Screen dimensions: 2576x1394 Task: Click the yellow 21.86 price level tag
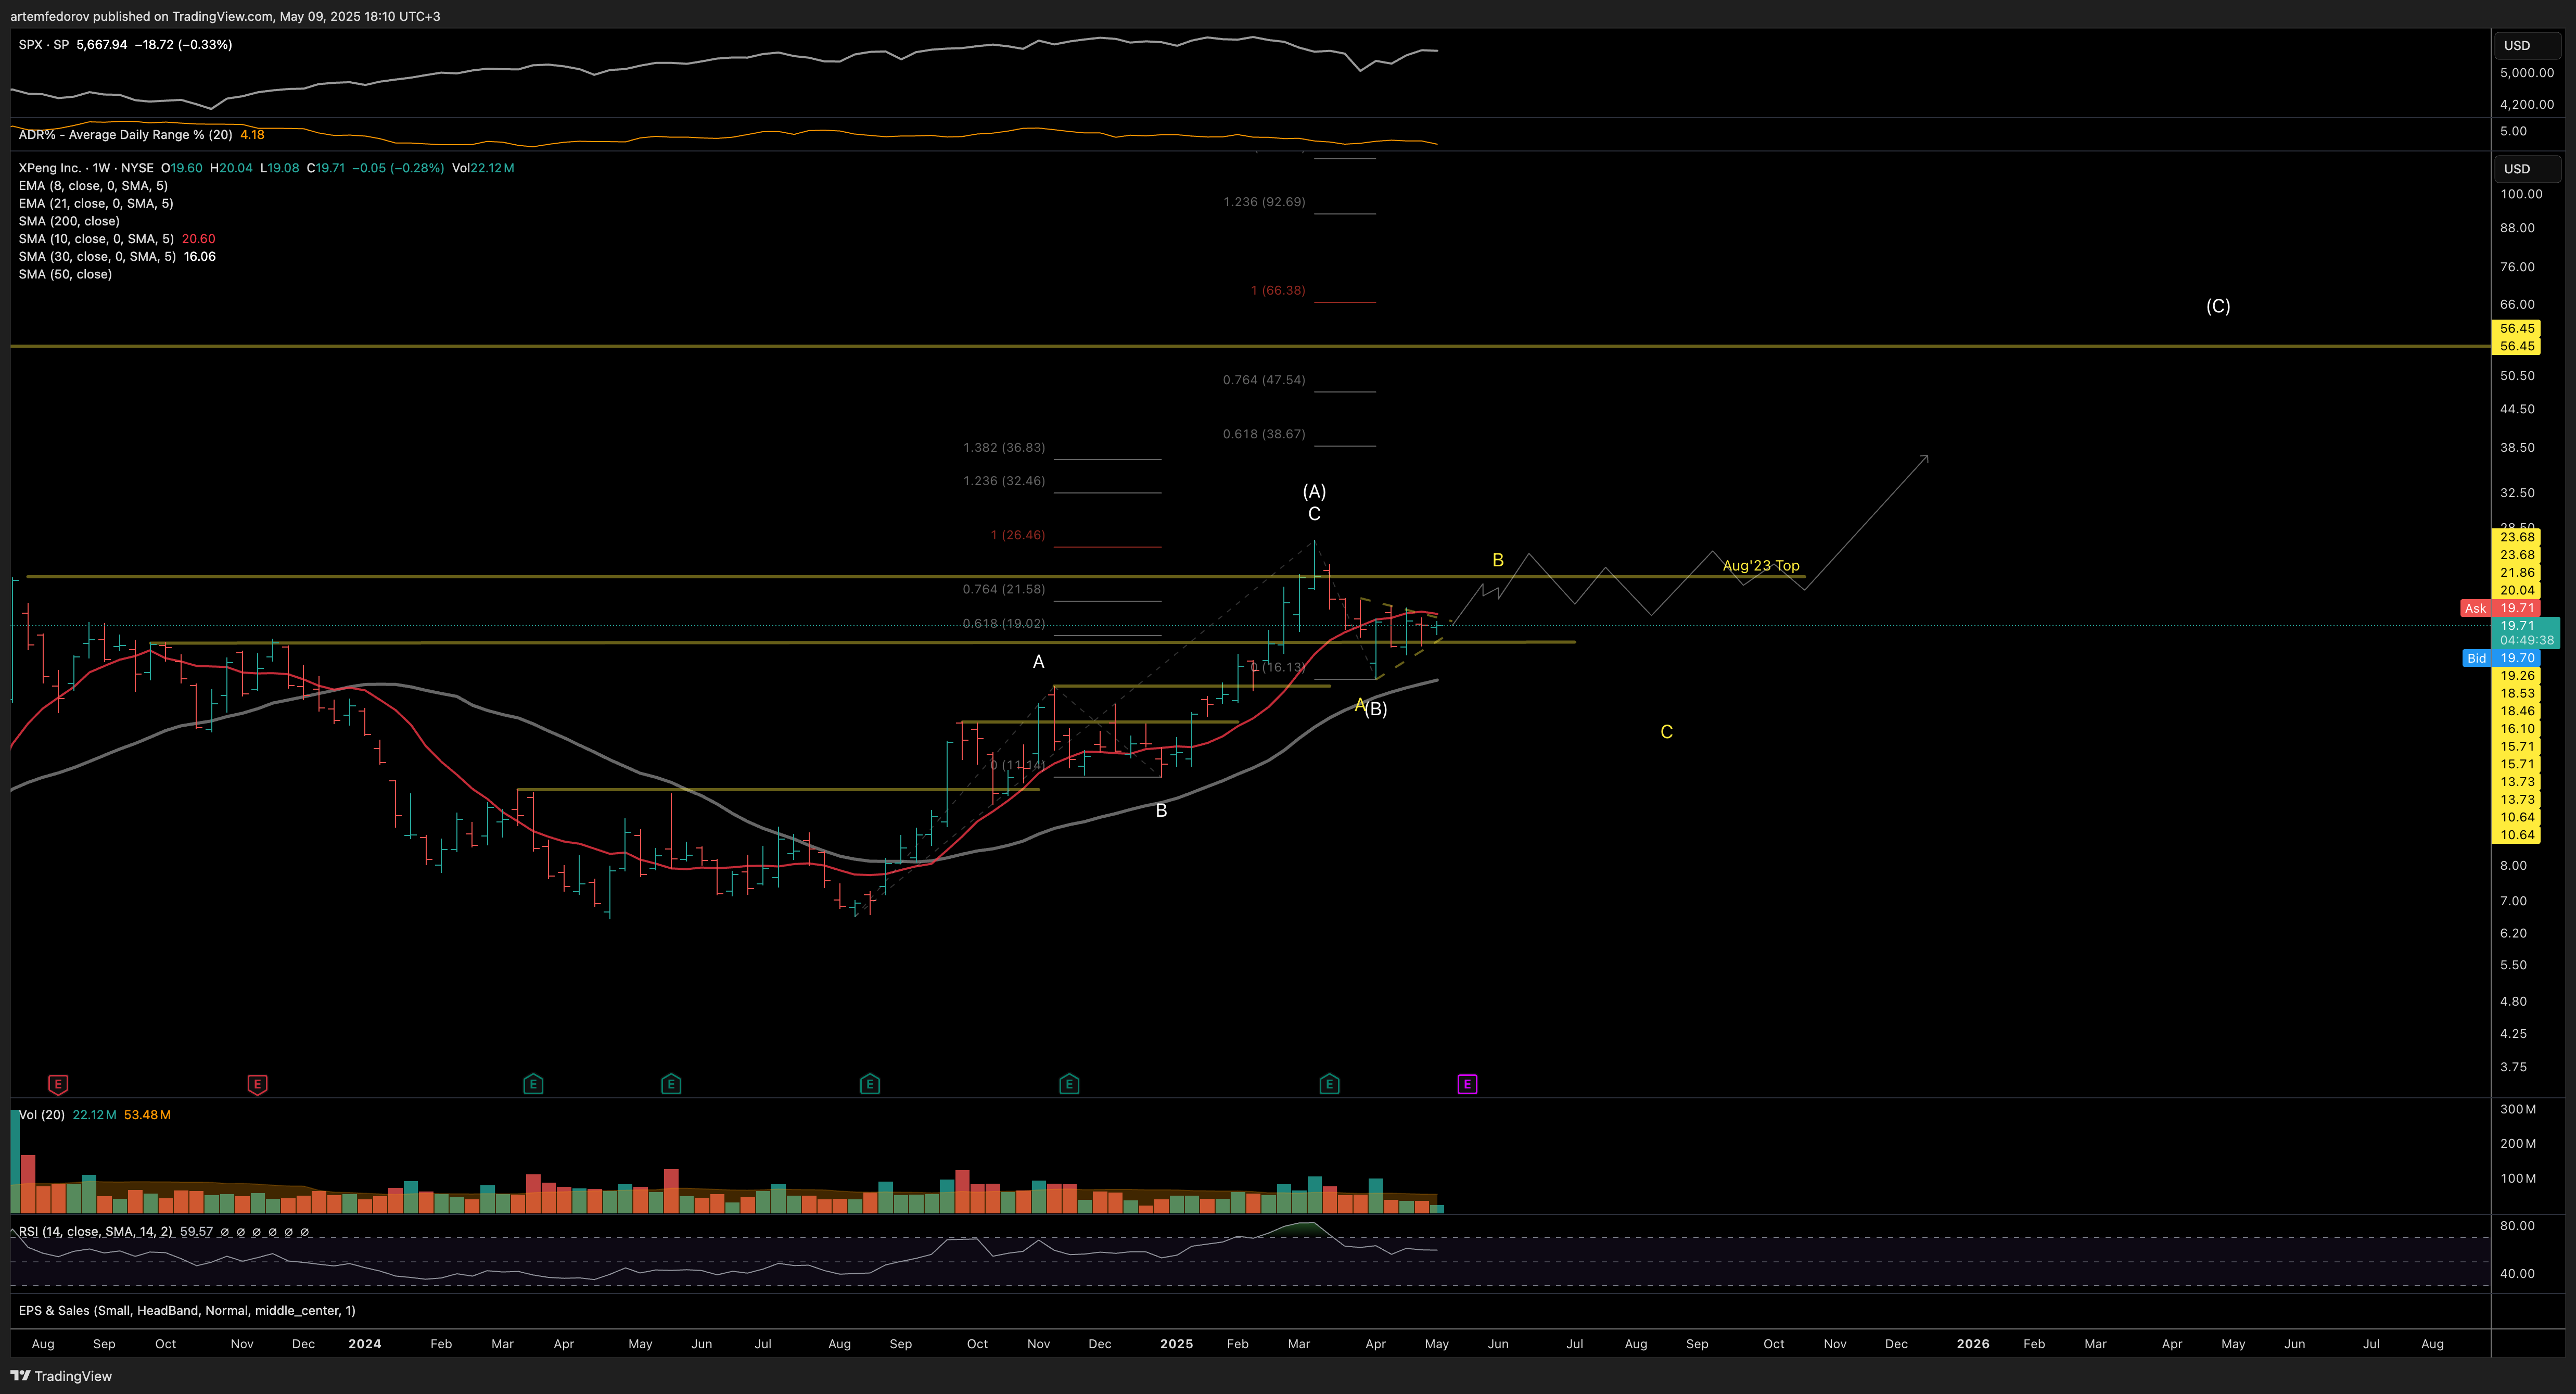point(2517,573)
